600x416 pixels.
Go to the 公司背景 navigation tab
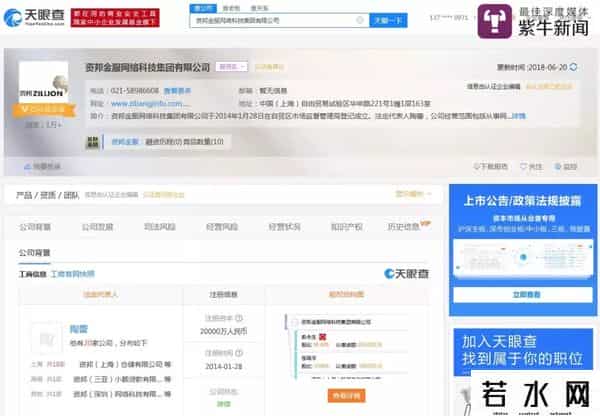point(35,227)
